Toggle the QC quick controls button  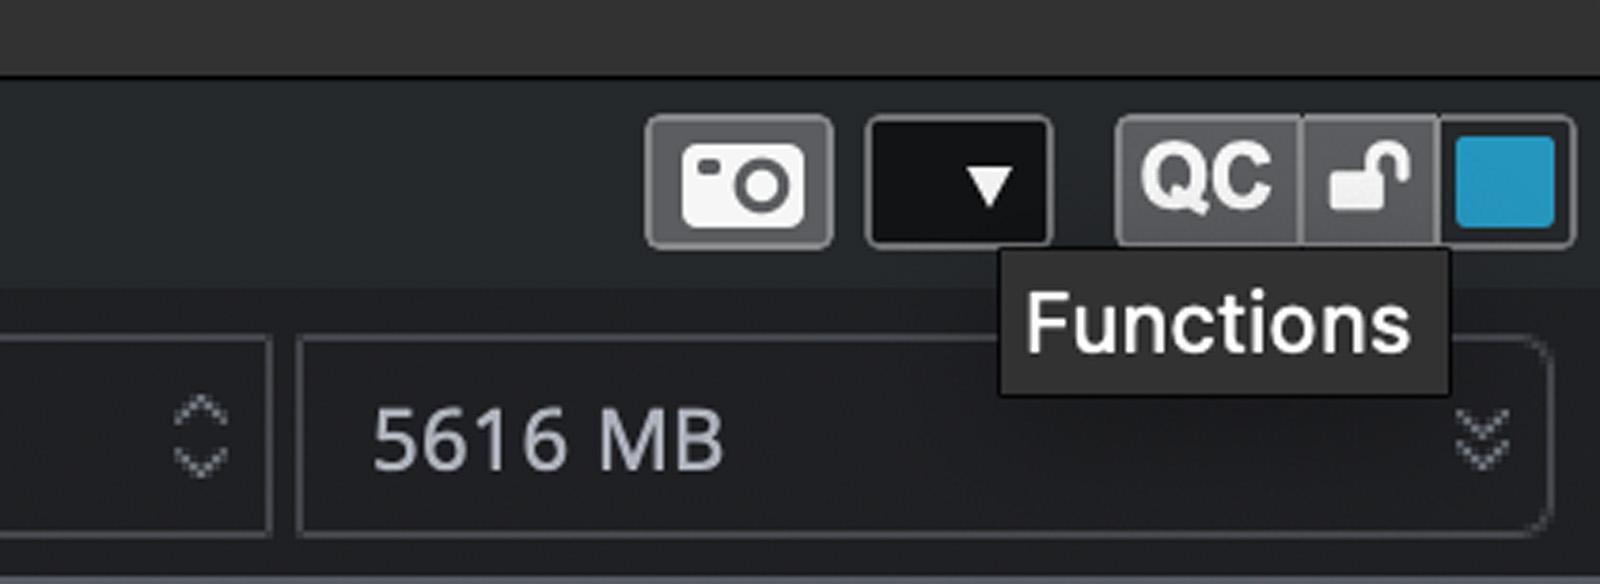[1208, 181]
